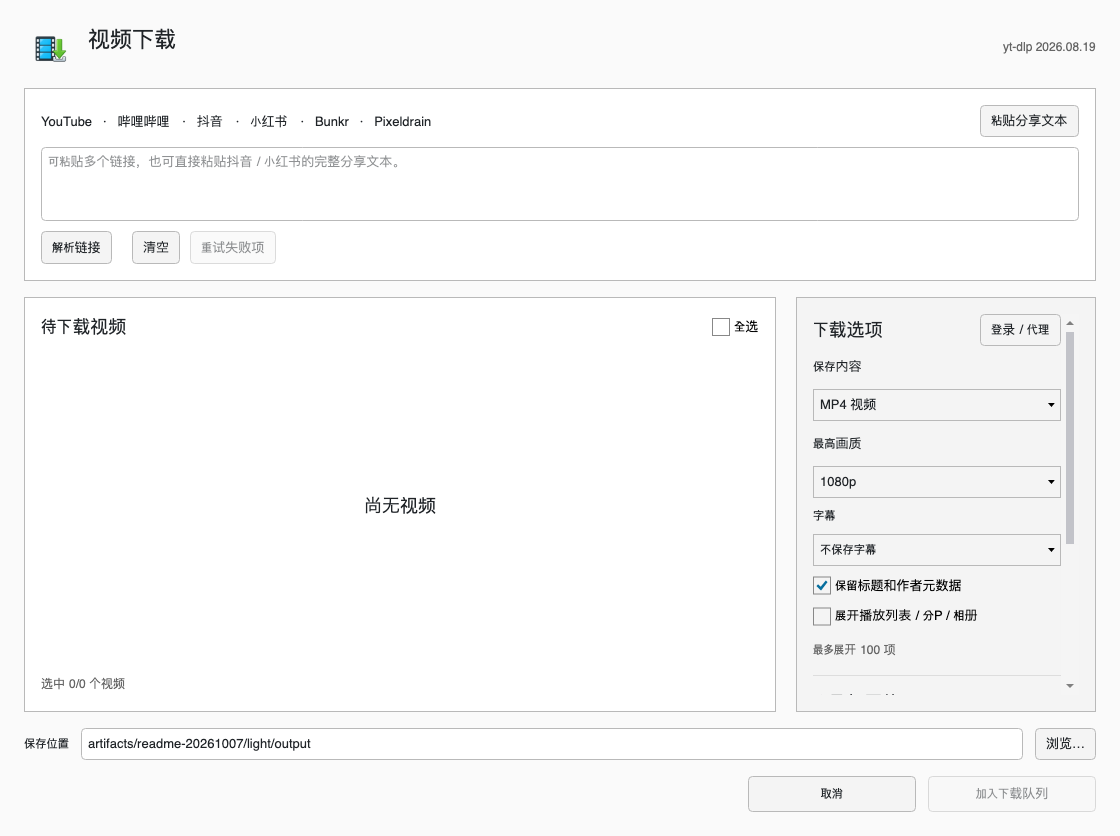This screenshot has height=836, width=1120.
Task: Click the Pixeldrain site label
Action: click(x=403, y=121)
